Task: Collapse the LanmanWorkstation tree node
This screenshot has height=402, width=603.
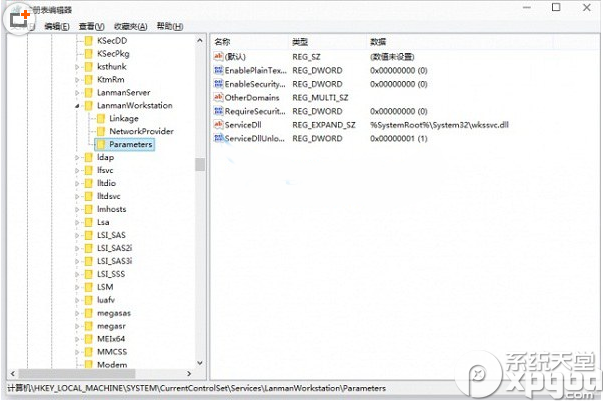Action: coord(77,106)
